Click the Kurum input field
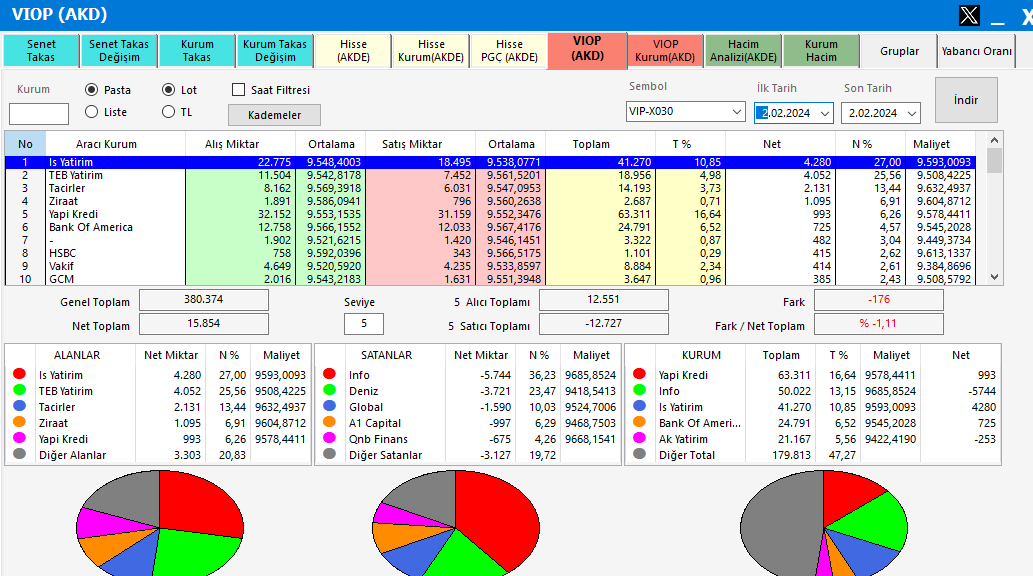 (39, 113)
